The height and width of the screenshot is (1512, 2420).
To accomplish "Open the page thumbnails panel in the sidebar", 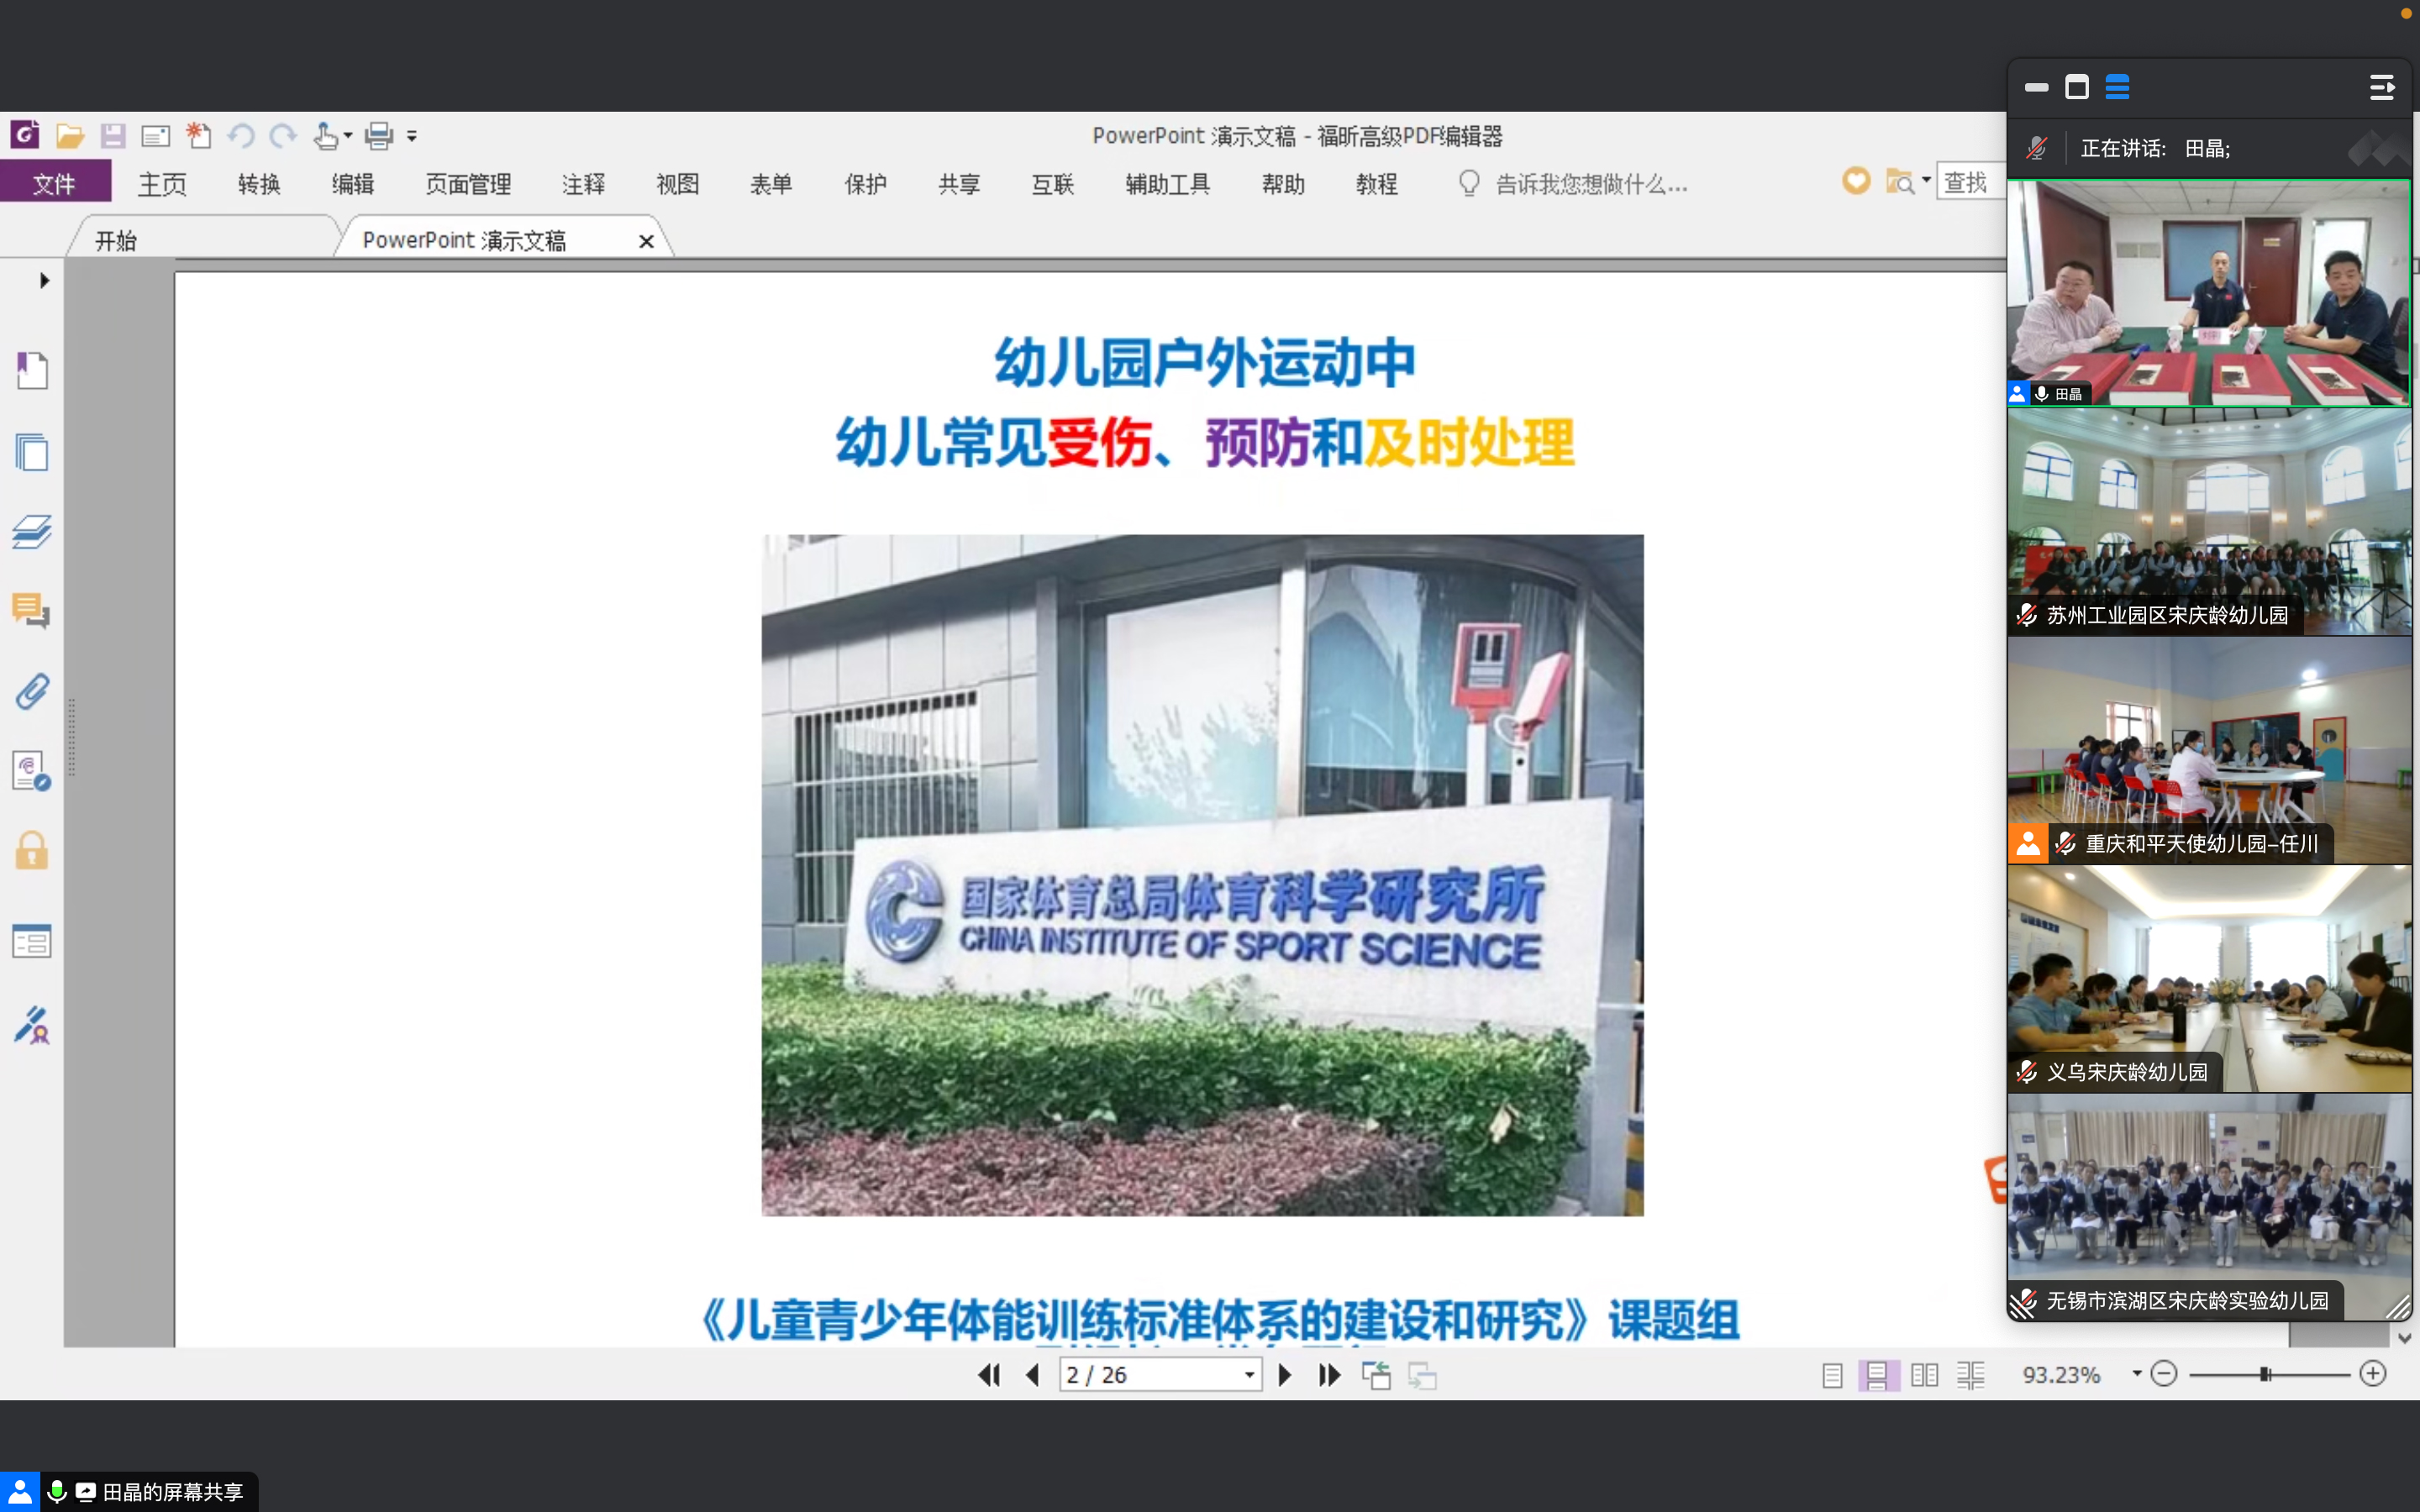I will coord(32,452).
